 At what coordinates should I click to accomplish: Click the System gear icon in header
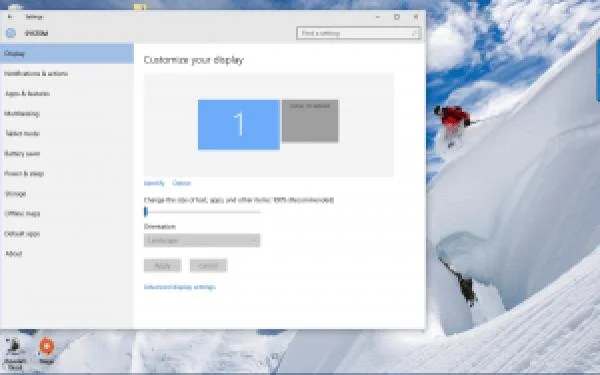point(11,33)
